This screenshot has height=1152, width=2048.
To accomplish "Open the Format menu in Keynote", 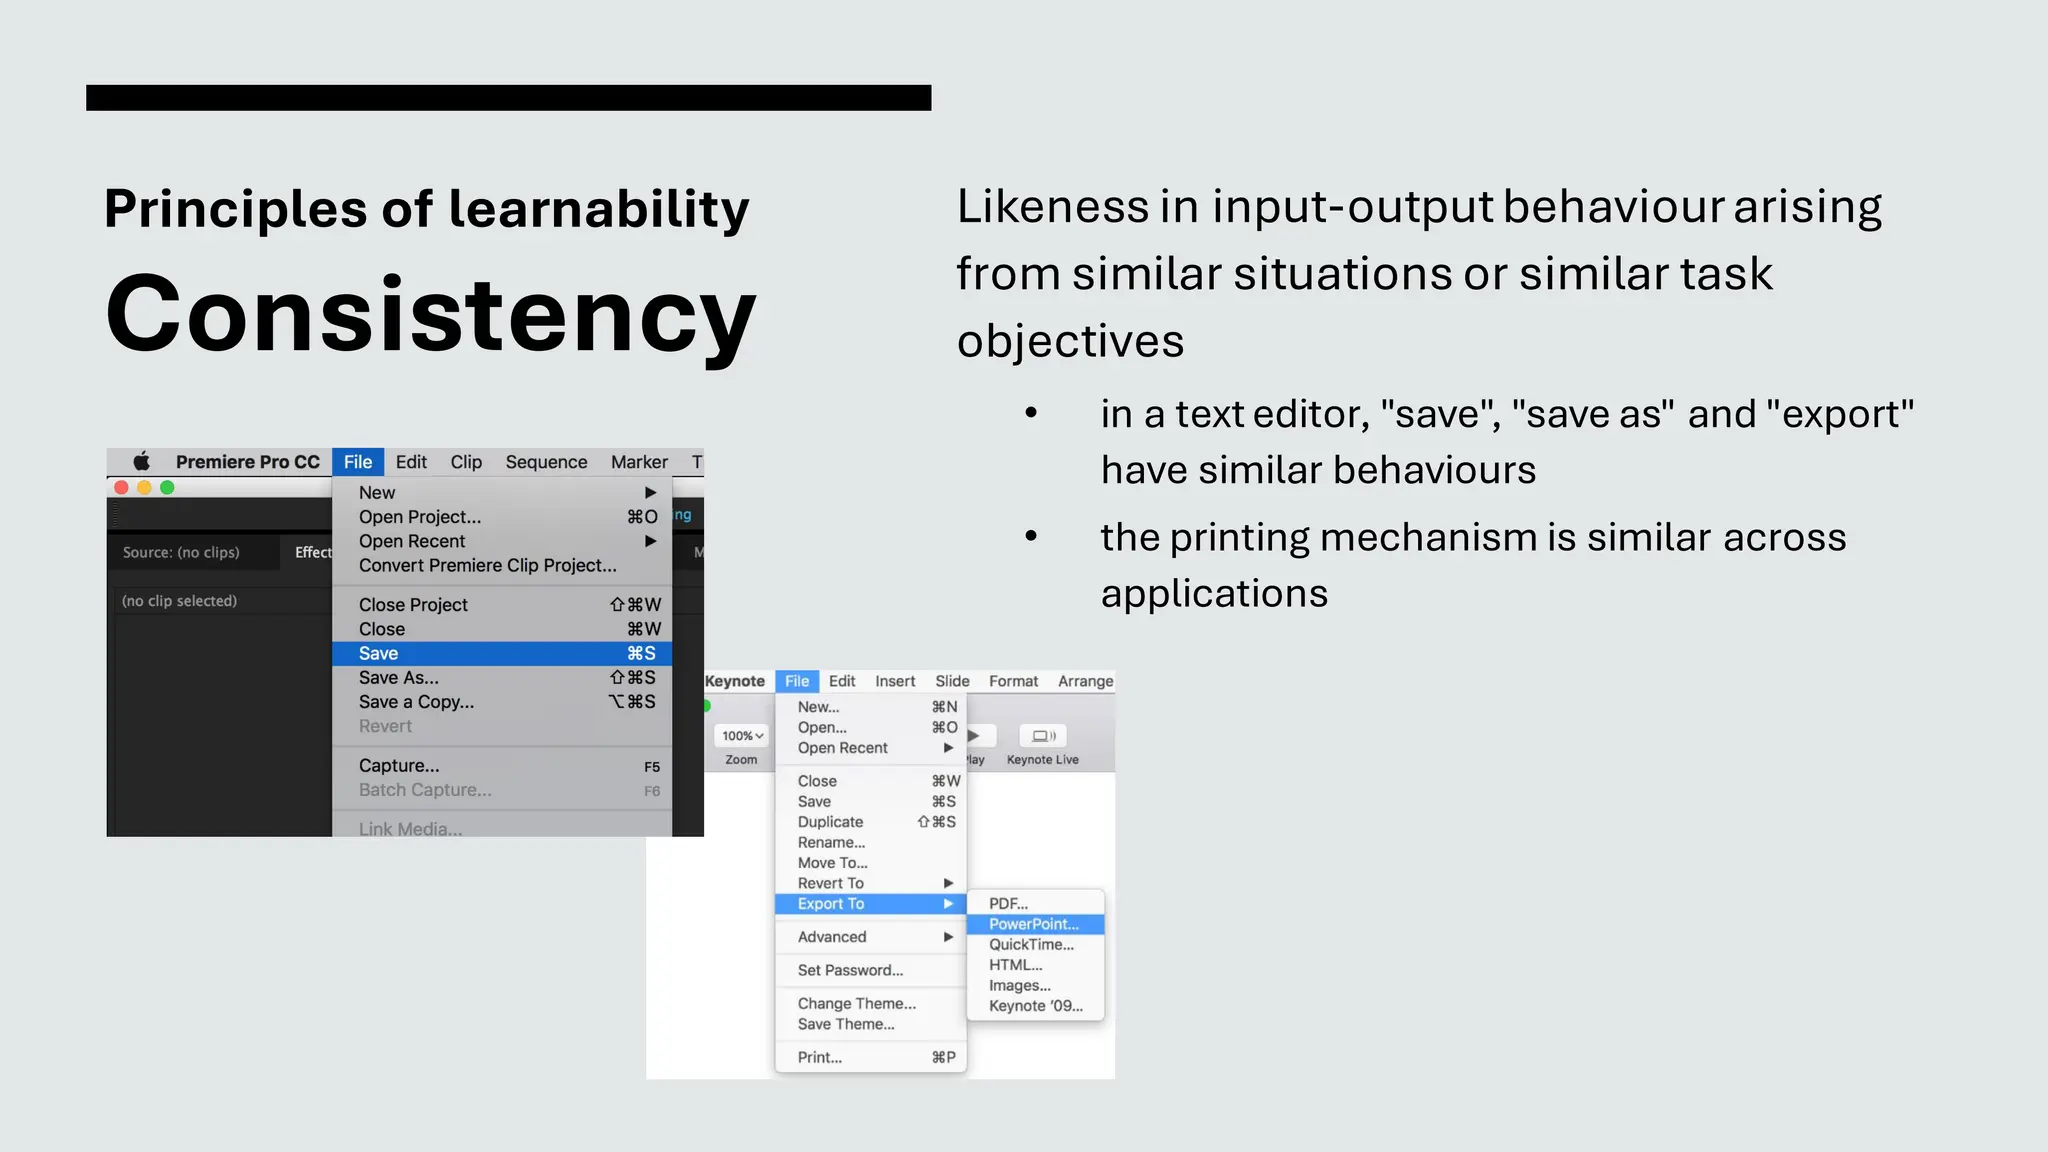I will 1013,681.
